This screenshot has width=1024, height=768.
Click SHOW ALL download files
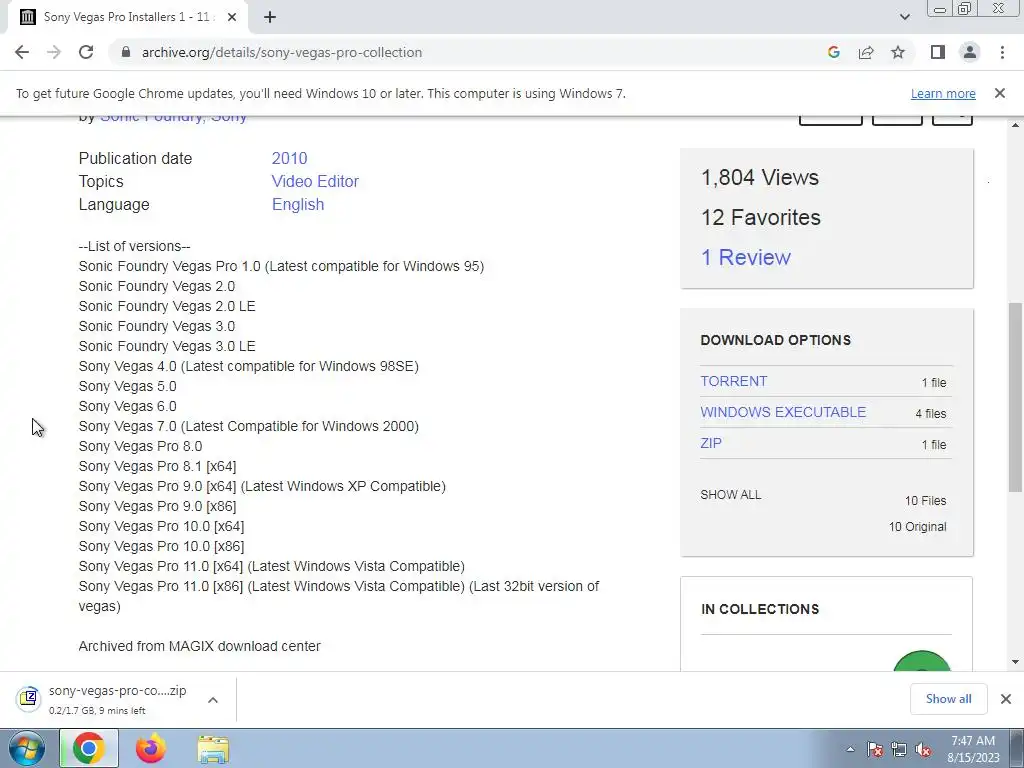pyautogui.click(x=731, y=494)
